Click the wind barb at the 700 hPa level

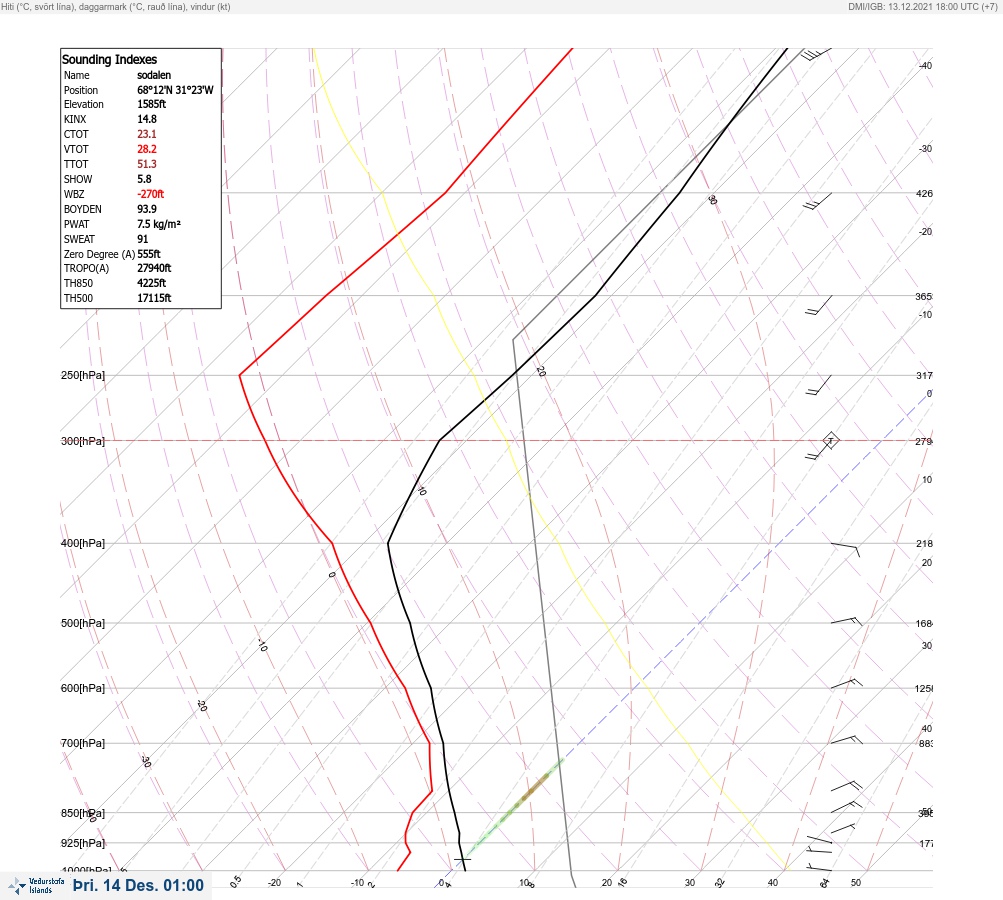coord(846,740)
